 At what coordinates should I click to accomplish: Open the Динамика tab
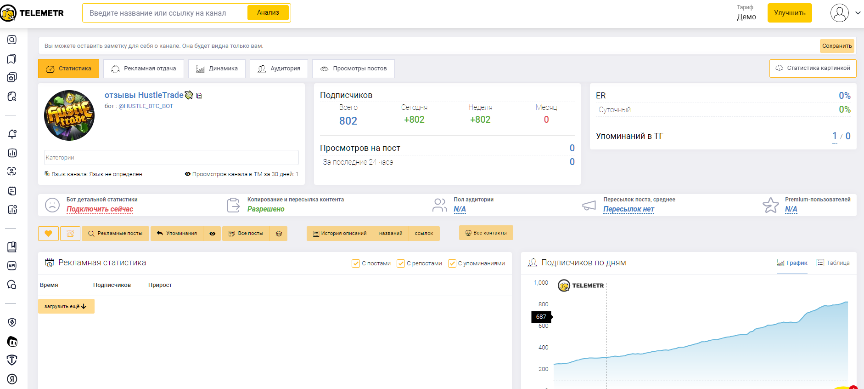pyautogui.click(x=217, y=68)
